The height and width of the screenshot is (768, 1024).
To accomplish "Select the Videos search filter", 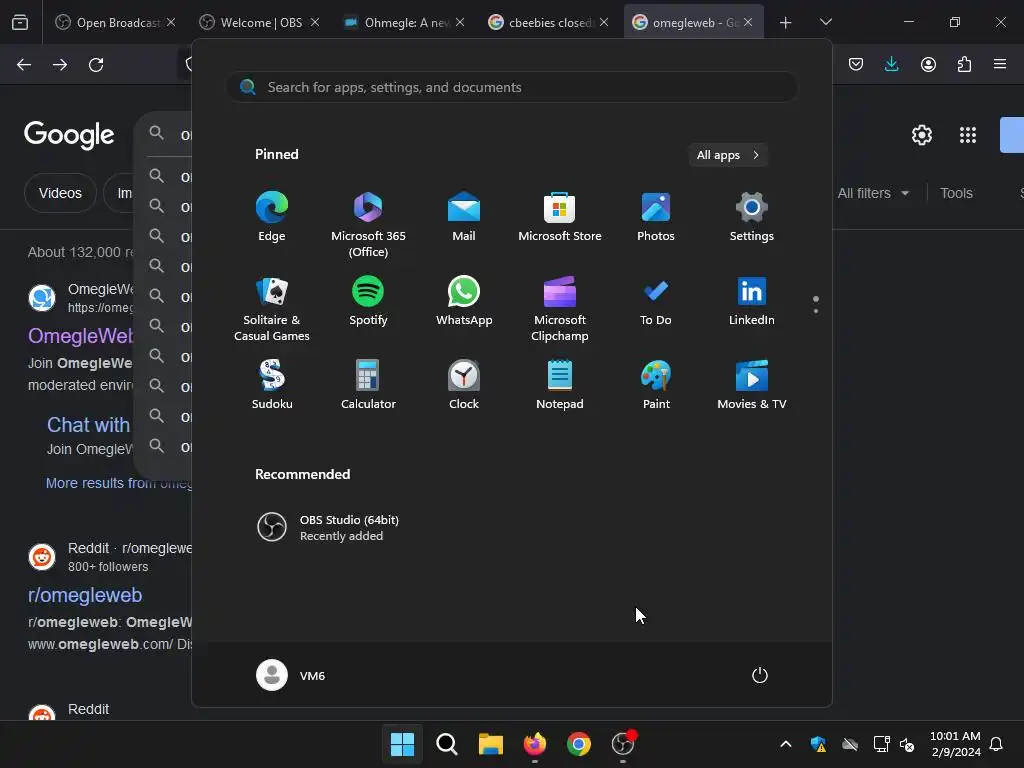I will click(x=60, y=193).
